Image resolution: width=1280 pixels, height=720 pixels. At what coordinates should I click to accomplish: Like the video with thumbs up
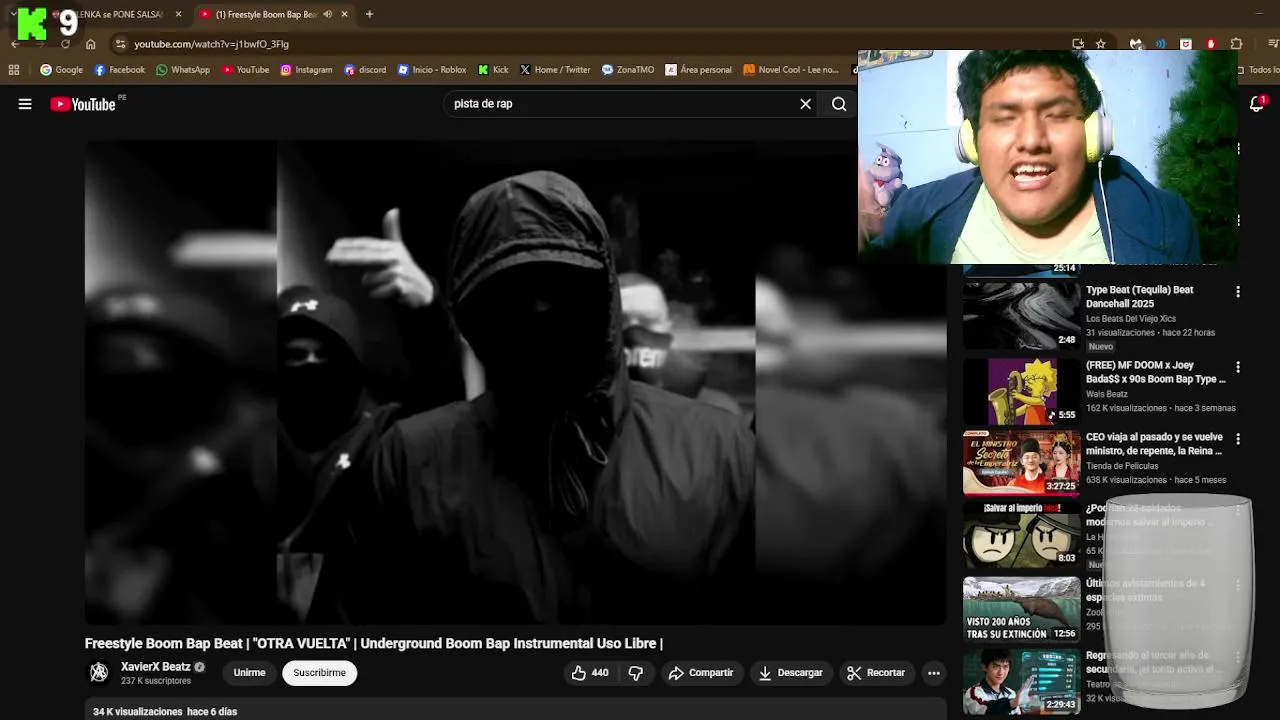point(590,673)
